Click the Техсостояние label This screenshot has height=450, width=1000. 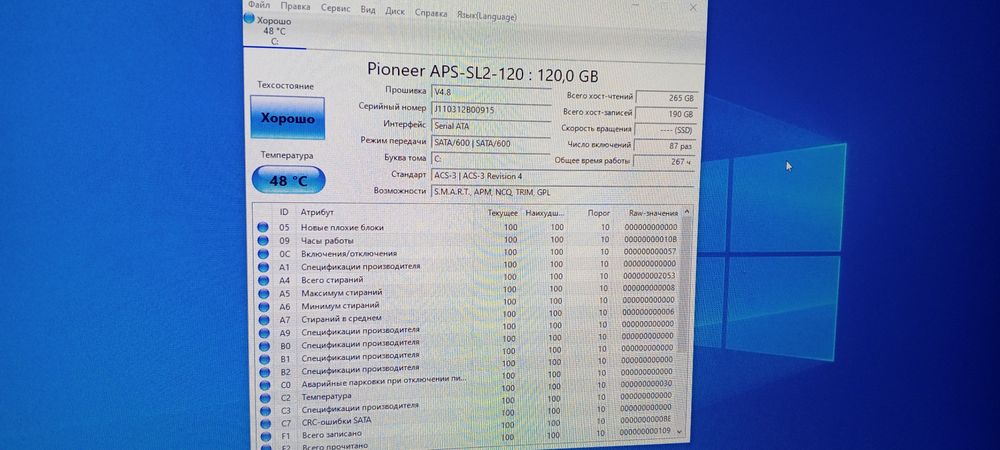point(286,85)
